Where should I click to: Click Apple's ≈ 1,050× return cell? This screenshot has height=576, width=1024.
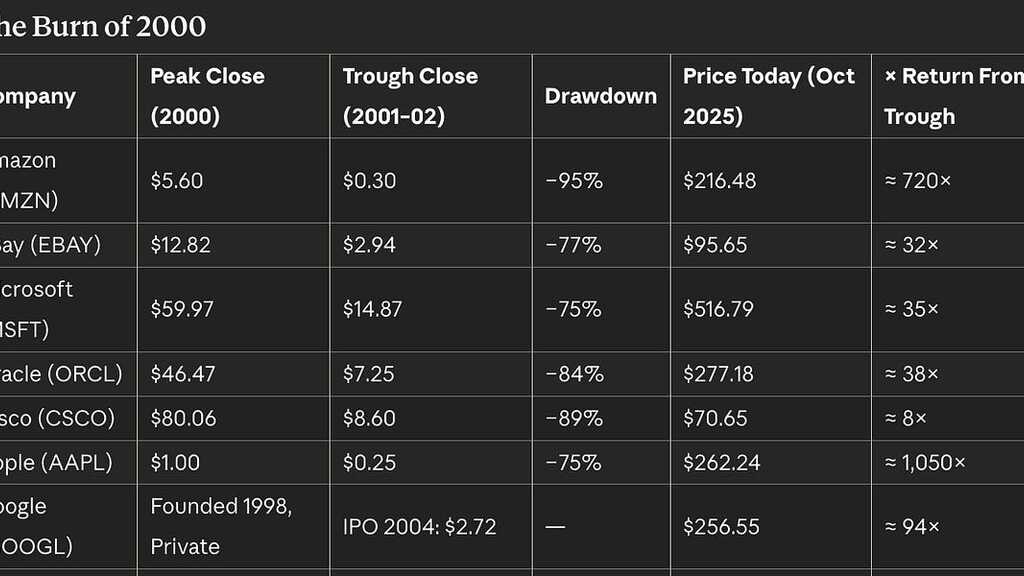point(925,463)
